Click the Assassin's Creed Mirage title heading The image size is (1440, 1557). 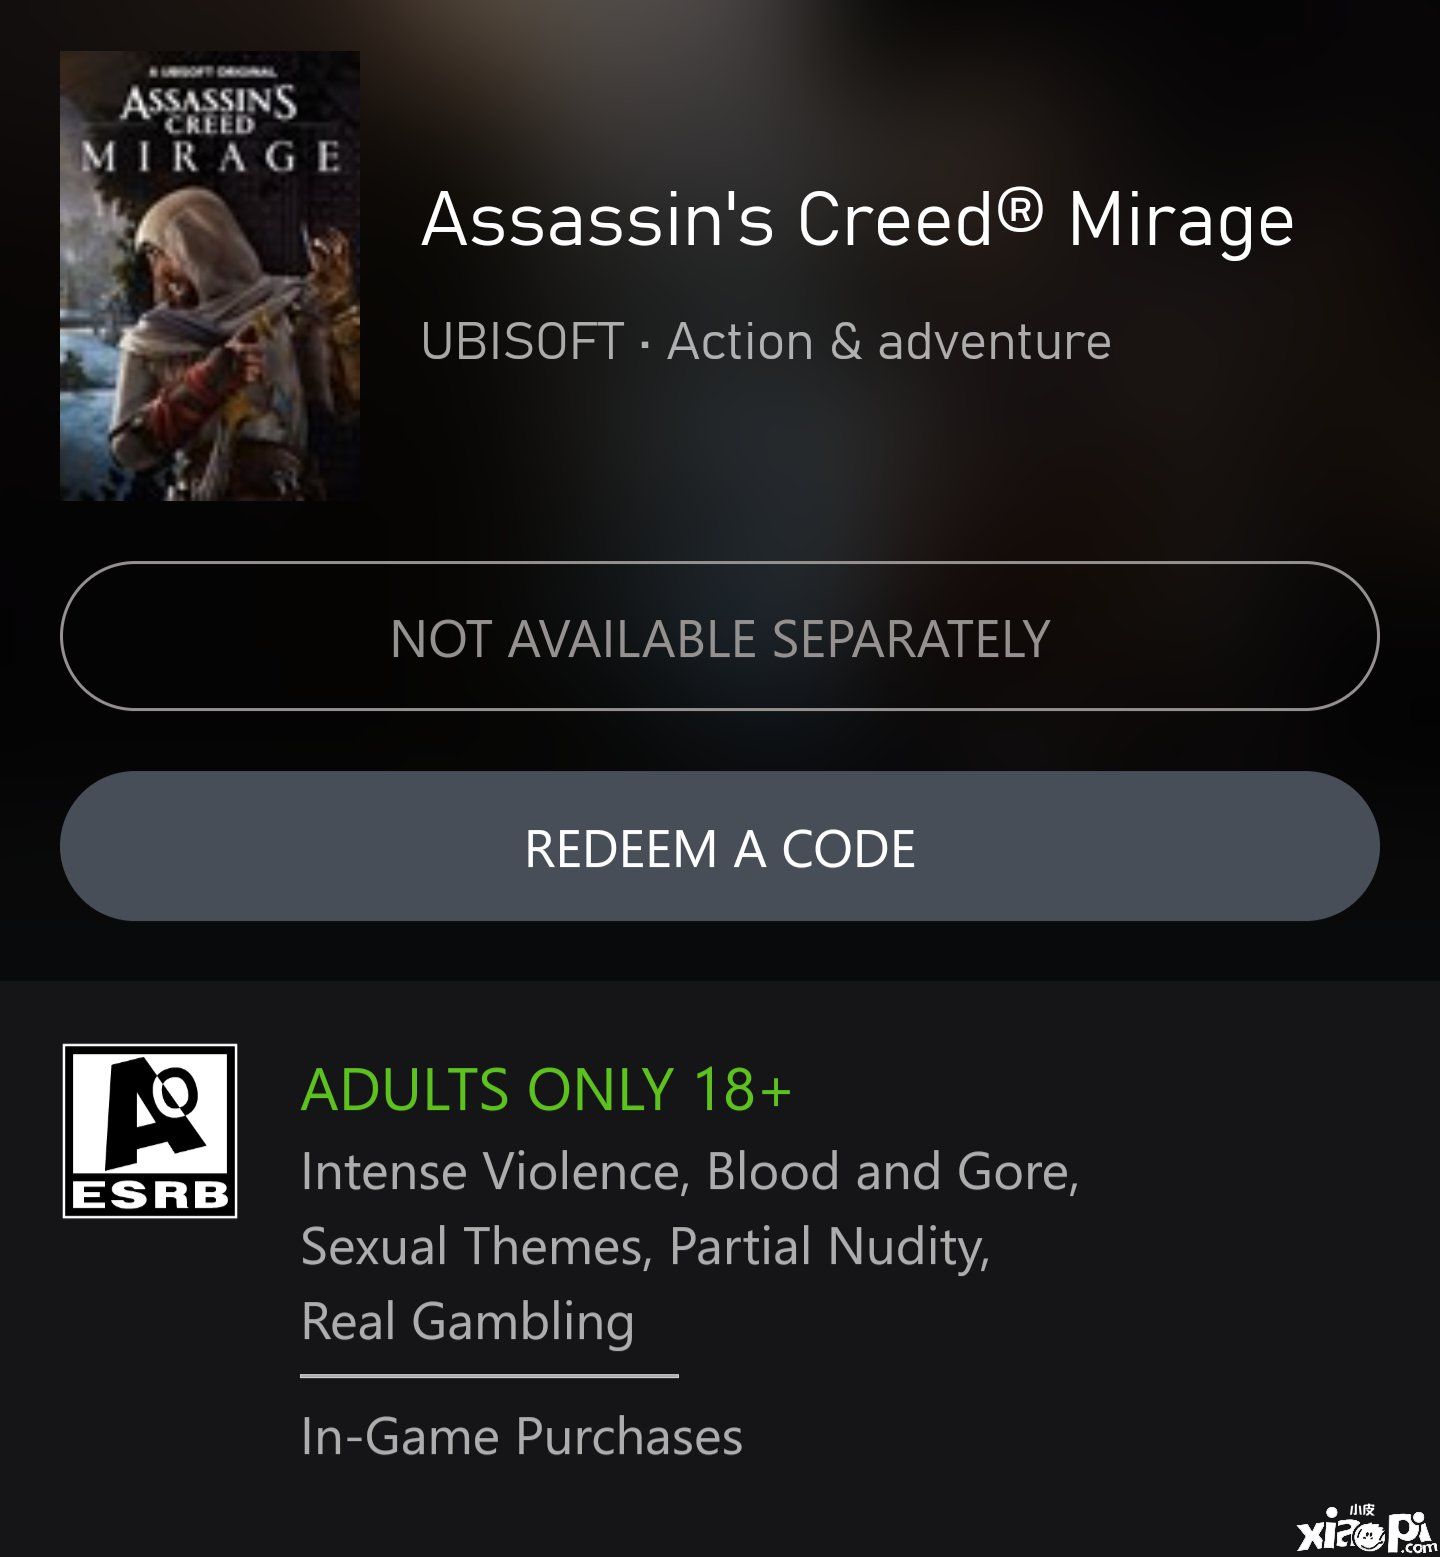[x=858, y=220]
